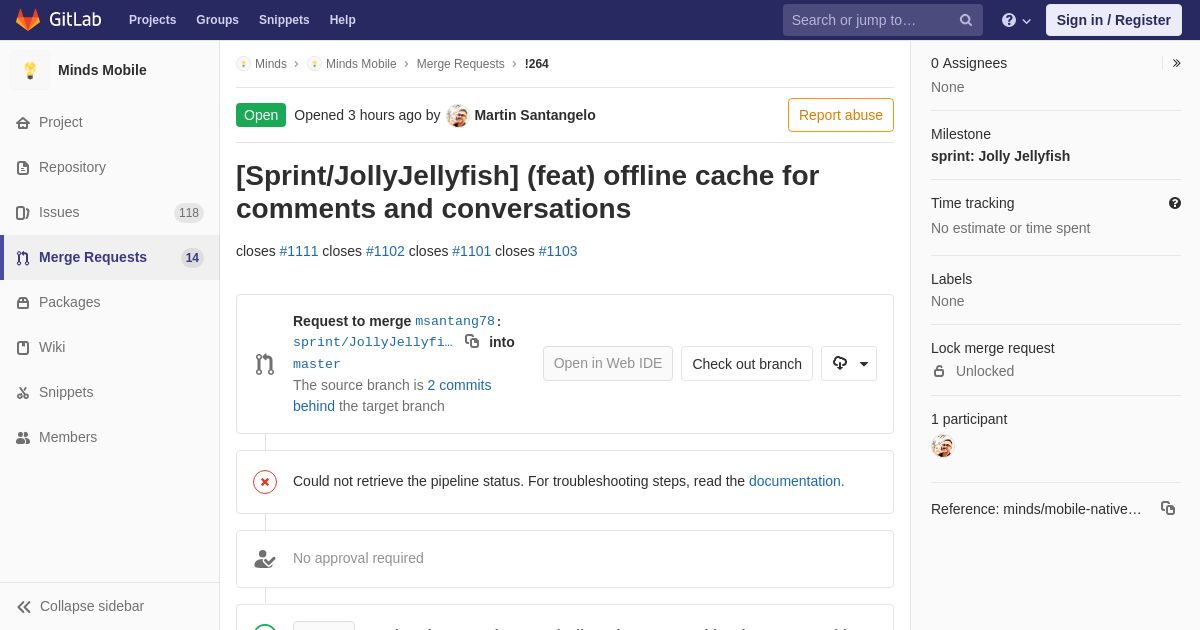Viewport: 1200px width, 630px height.
Task: Open the issue #1111 link
Action: [x=299, y=251]
